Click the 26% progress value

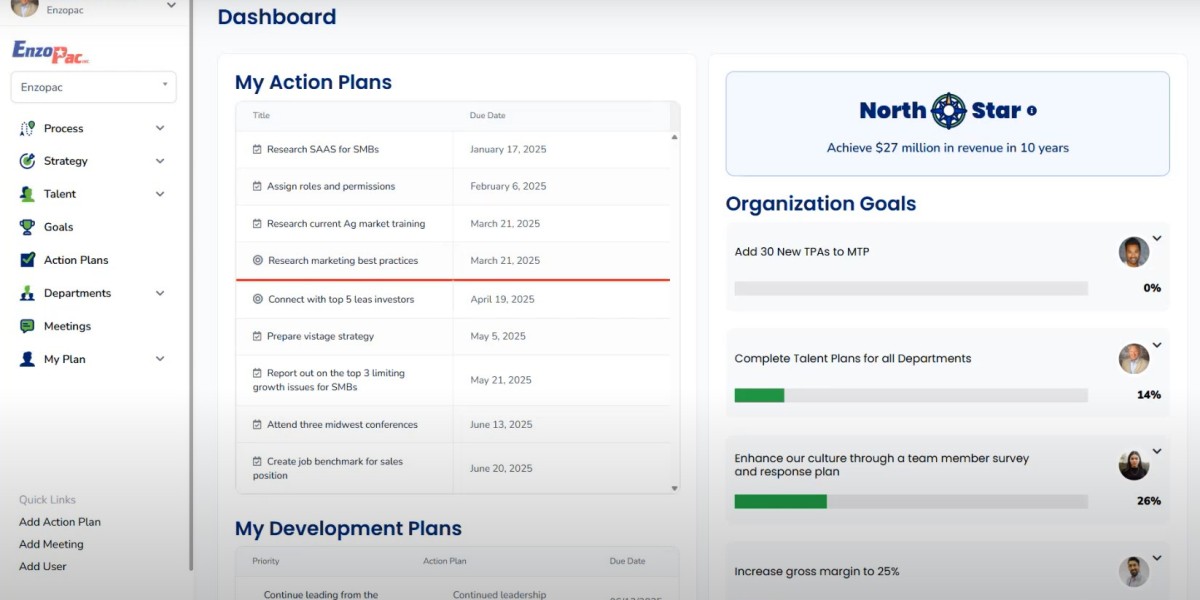tap(1149, 501)
